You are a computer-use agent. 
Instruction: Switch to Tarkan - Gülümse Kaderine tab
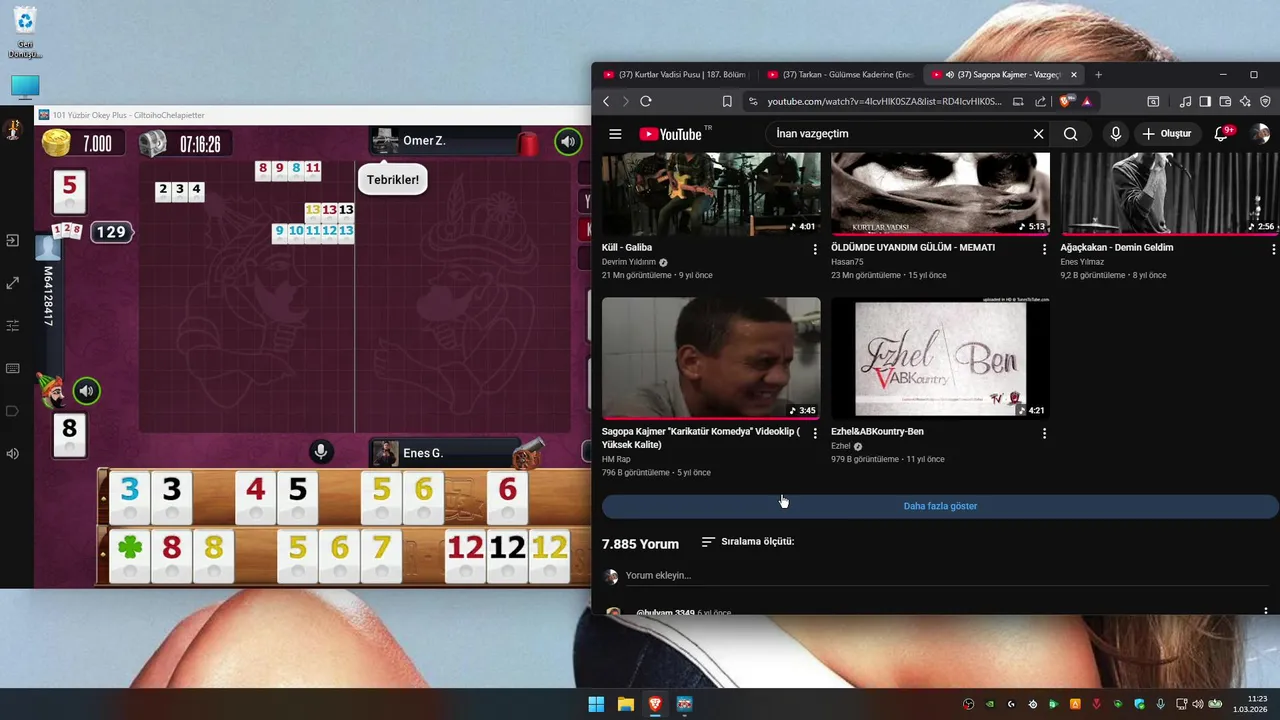pos(840,75)
